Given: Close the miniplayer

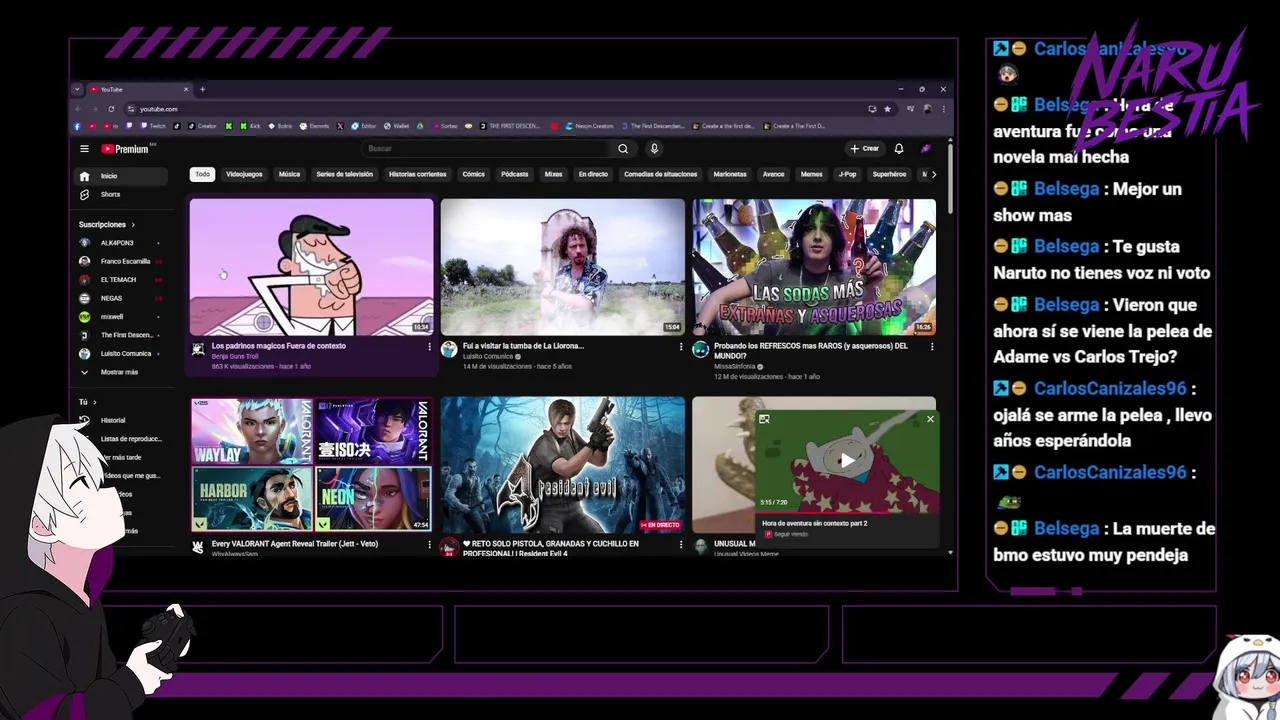Looking at the screenshot, I should pos(930,419).
